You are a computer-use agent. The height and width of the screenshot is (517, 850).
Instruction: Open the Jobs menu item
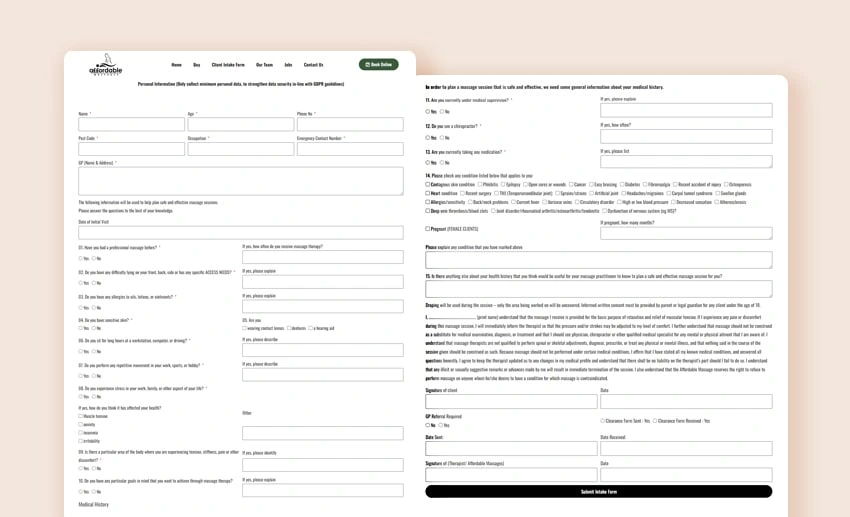(x=288, y=64)
